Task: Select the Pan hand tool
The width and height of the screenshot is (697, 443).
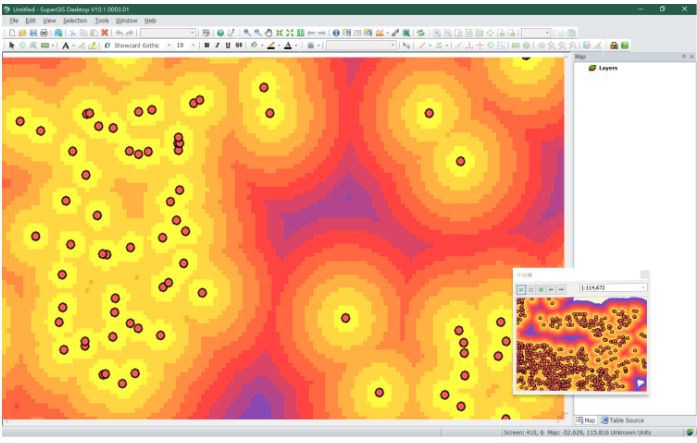Action: click(269, 33)
